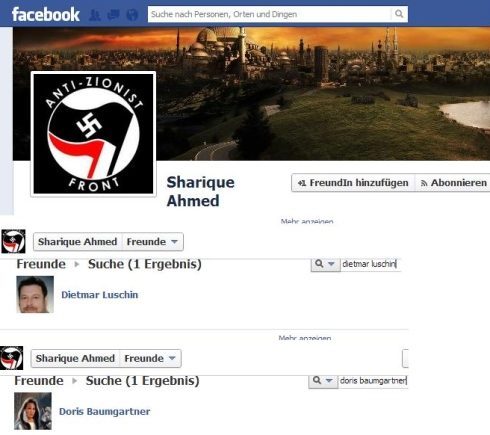Click search magnifier beside dietmar luschin field

[319, 264]
